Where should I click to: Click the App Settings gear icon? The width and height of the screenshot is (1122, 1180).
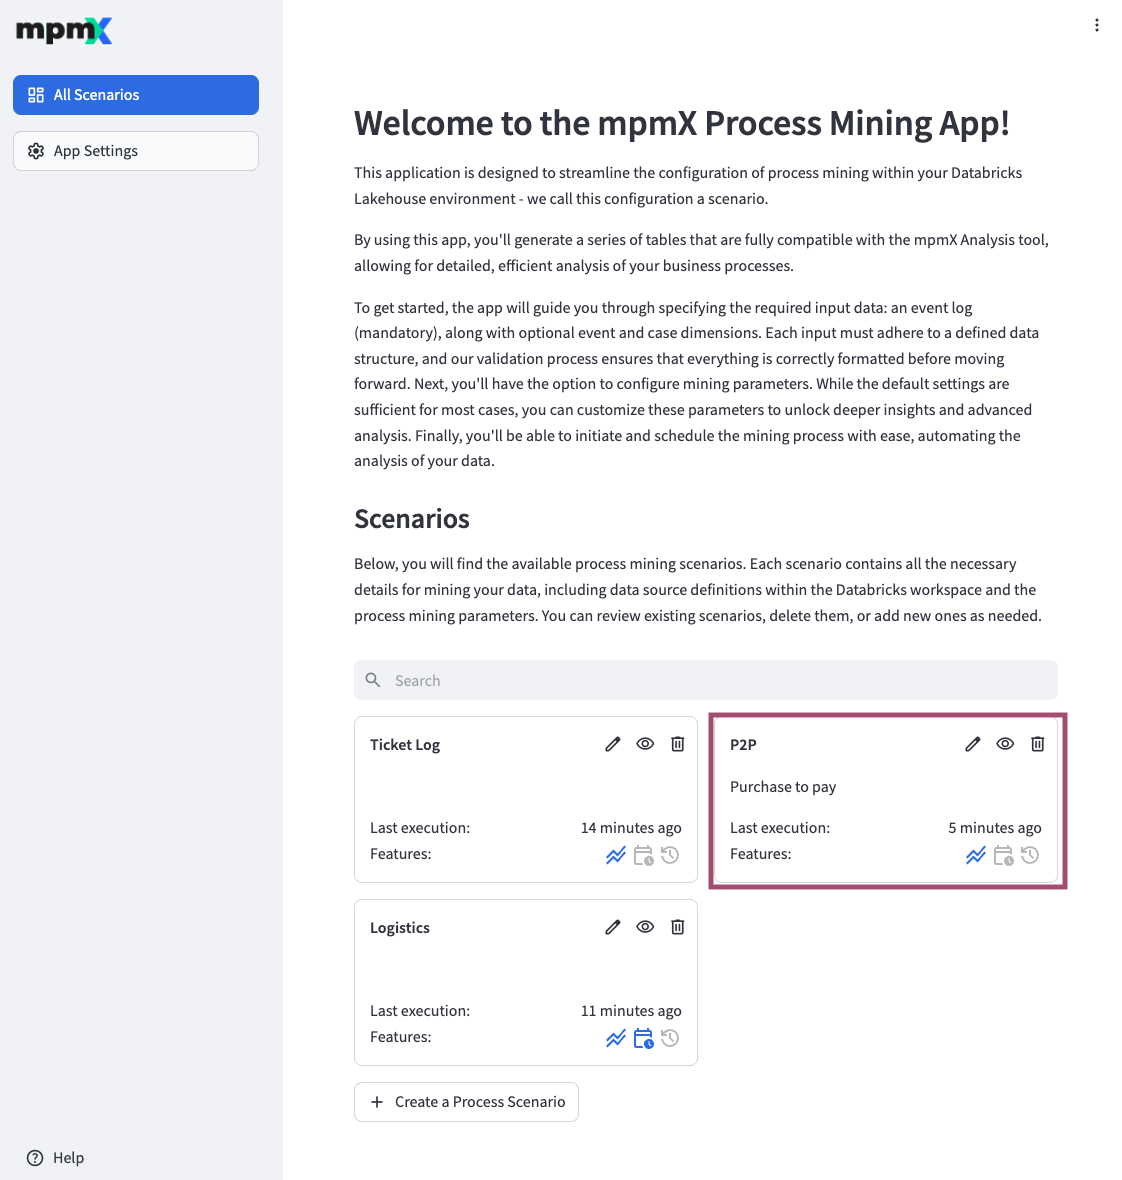[35, 151]
